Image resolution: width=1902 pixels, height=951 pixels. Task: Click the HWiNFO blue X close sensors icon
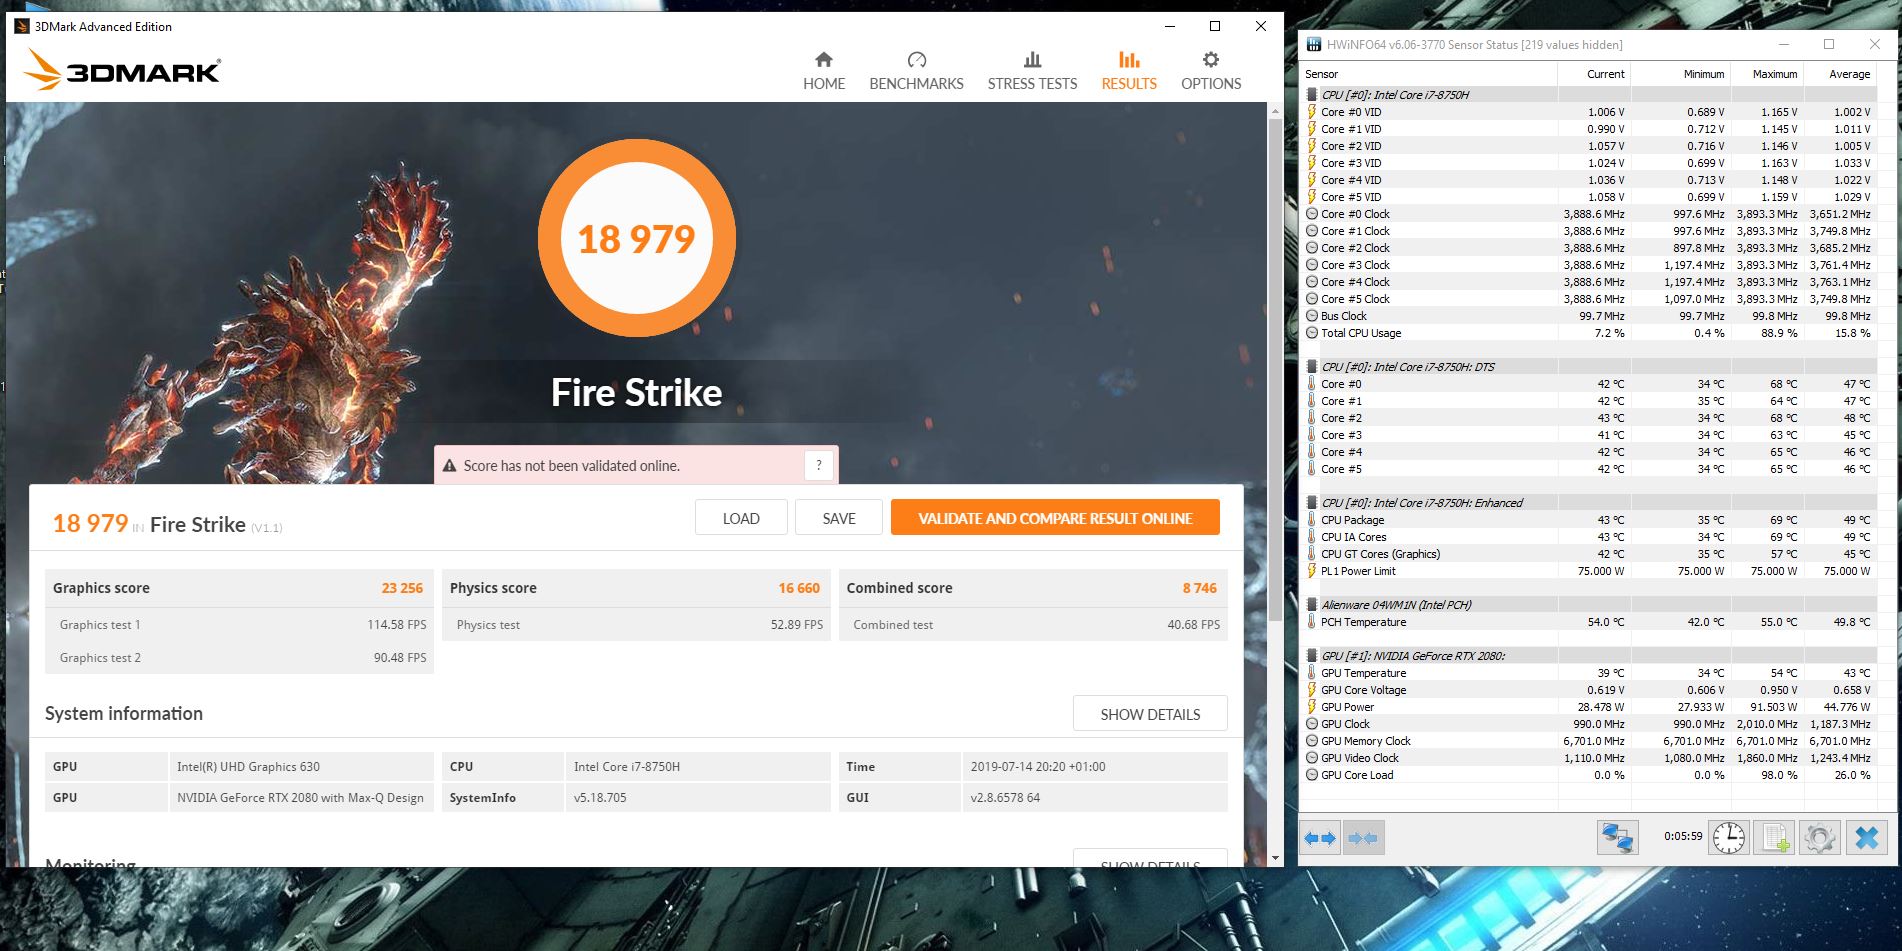tap(1866, 838)
